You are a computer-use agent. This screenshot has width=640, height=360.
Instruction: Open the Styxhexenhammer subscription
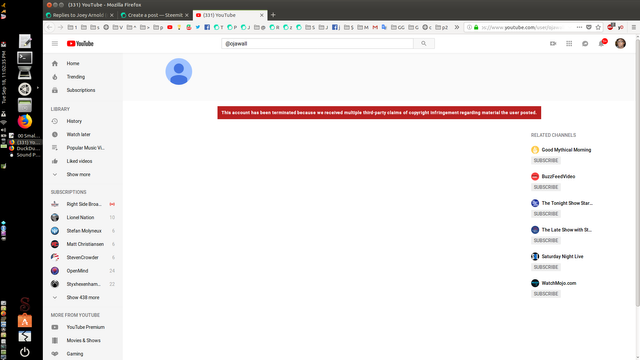(x=83, y=284)
